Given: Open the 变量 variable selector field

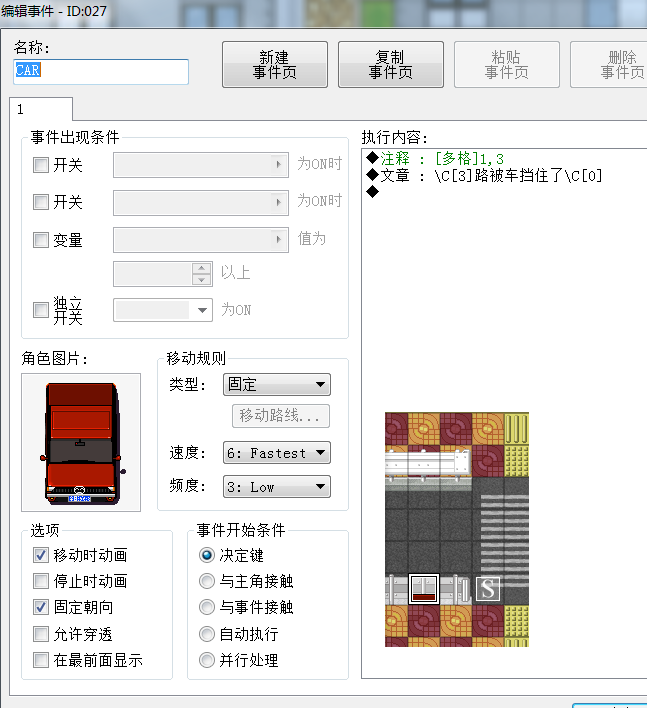Looking at the screenshot, I should pyautogui.click(x=201, y=240).
